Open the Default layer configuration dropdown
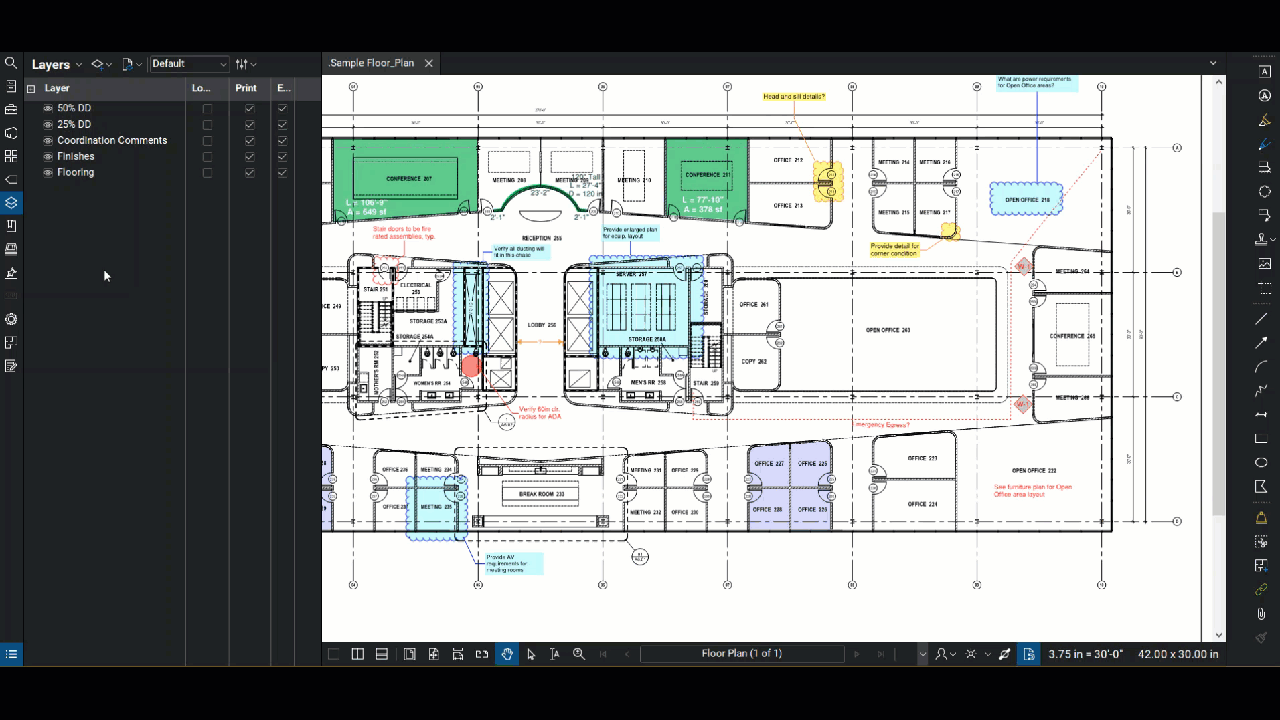The width and height of the screenshot is (1280, 720). click(x=189, y=64)
